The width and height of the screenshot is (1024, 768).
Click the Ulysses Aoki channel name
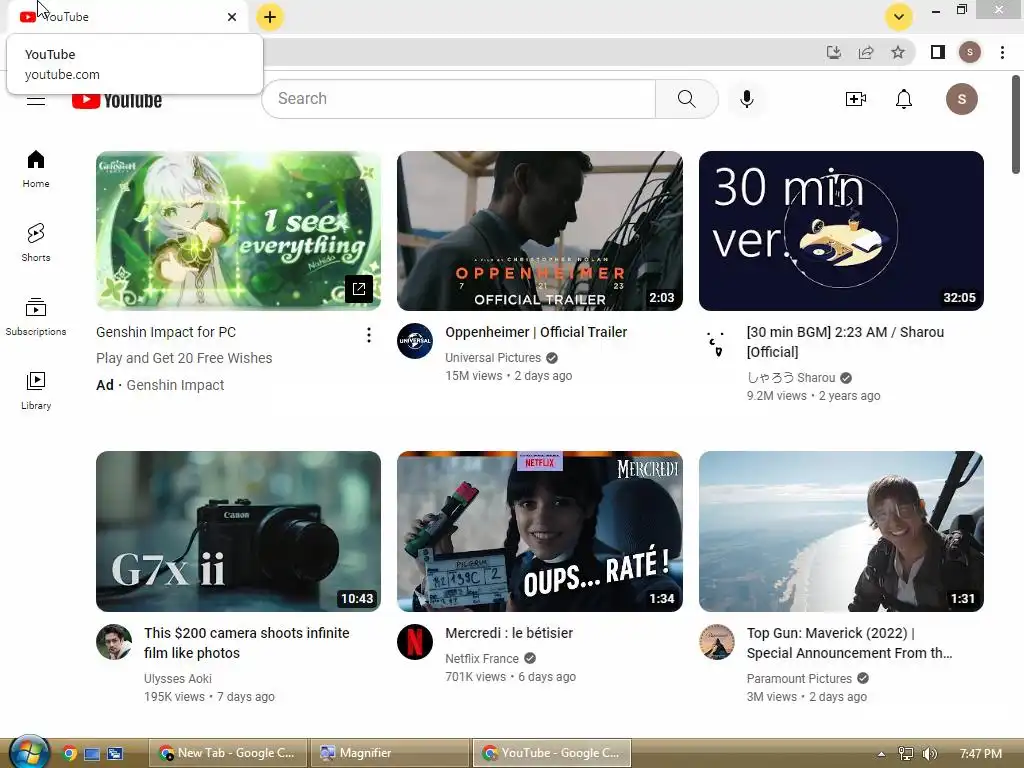178,679
